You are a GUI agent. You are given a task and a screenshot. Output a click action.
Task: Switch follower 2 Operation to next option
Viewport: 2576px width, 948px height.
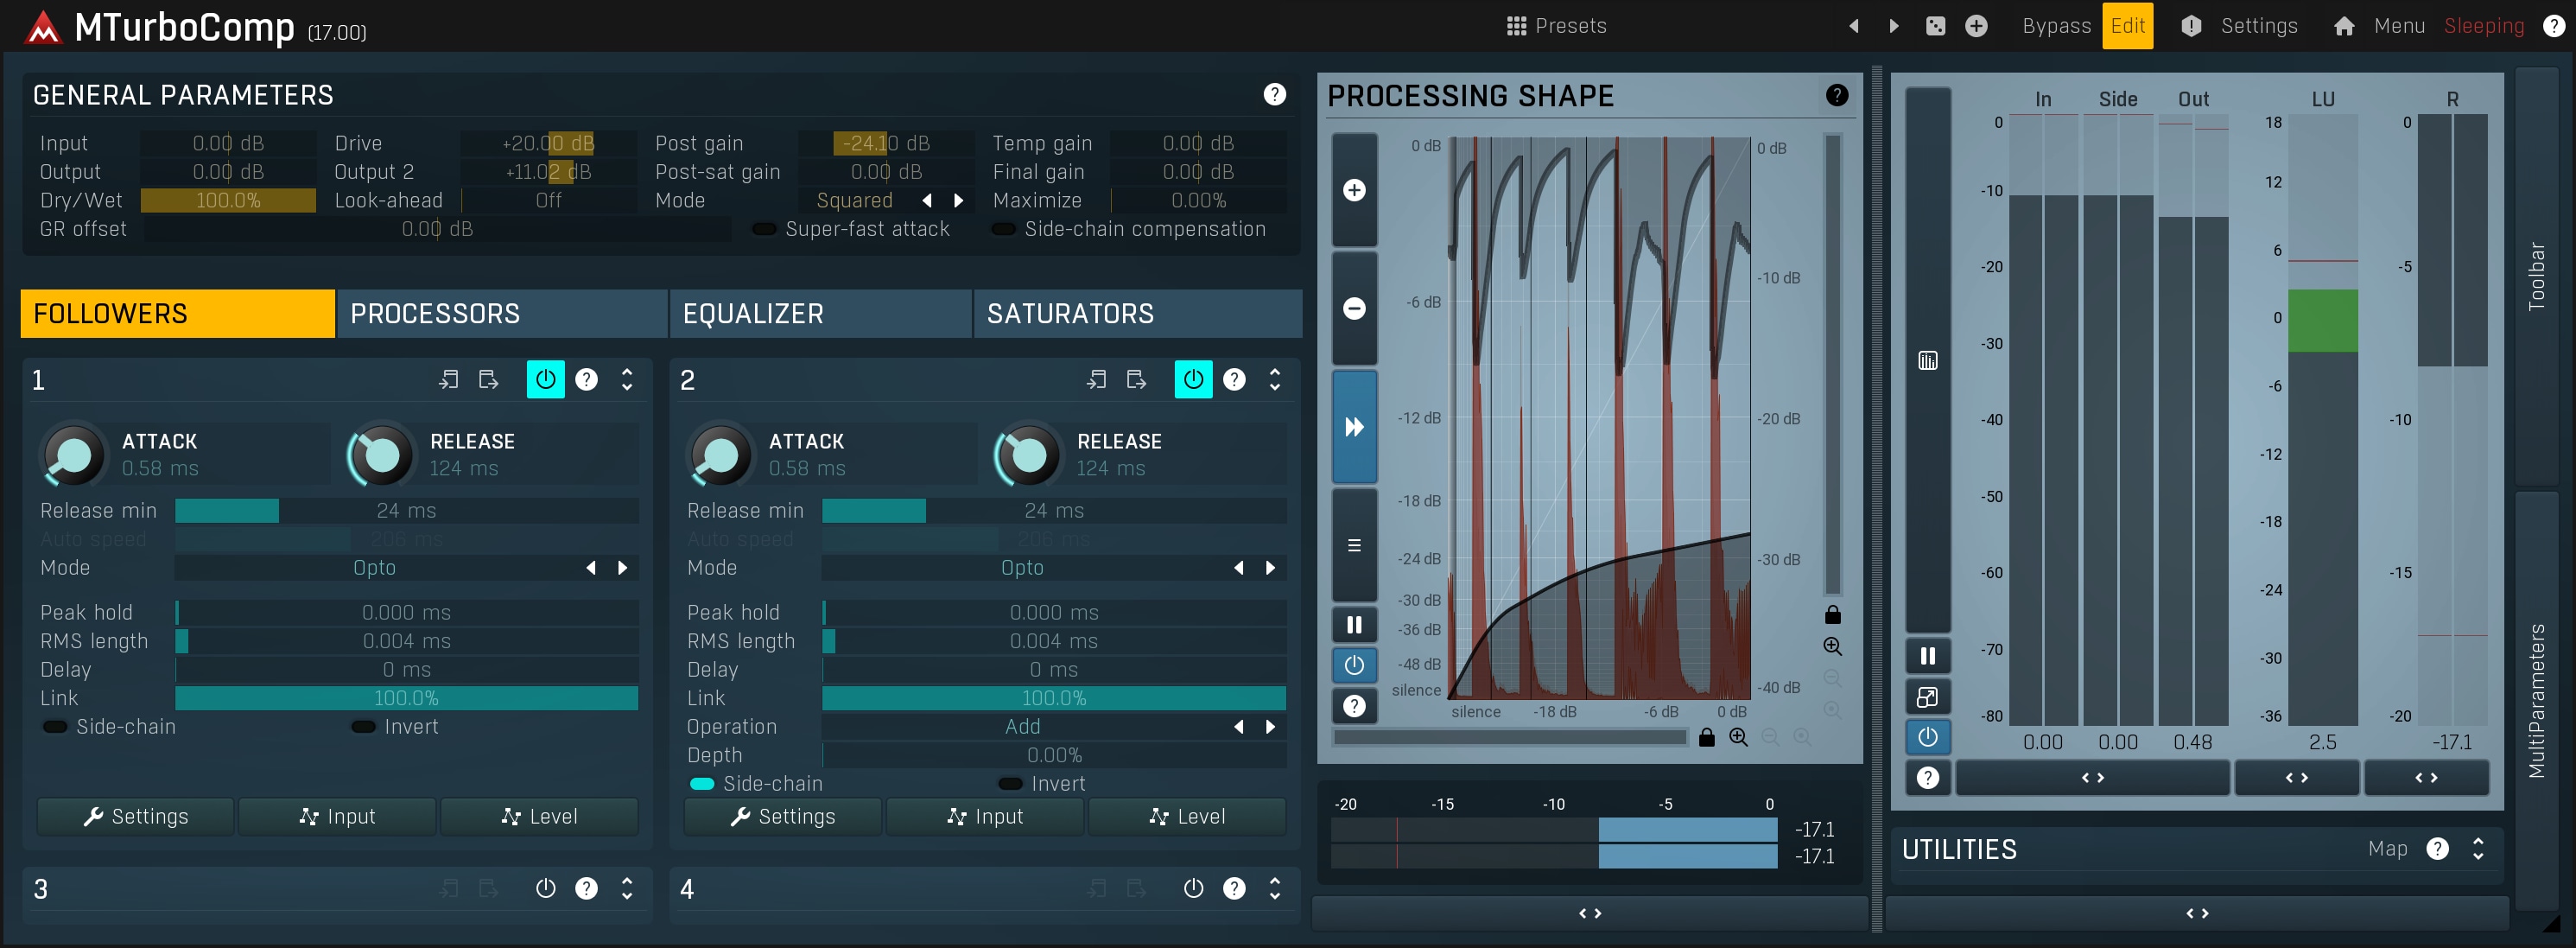pyautogui.click(x=1270, y=727)
